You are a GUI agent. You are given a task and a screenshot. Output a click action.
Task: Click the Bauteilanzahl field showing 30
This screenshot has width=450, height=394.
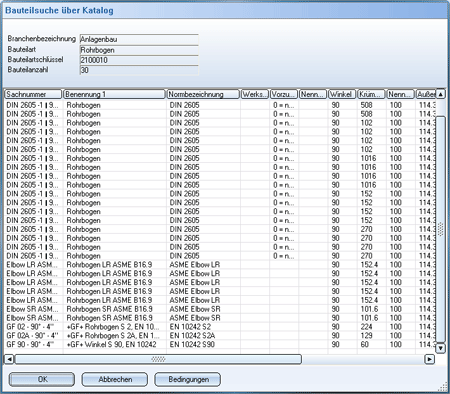coord(139,70)
